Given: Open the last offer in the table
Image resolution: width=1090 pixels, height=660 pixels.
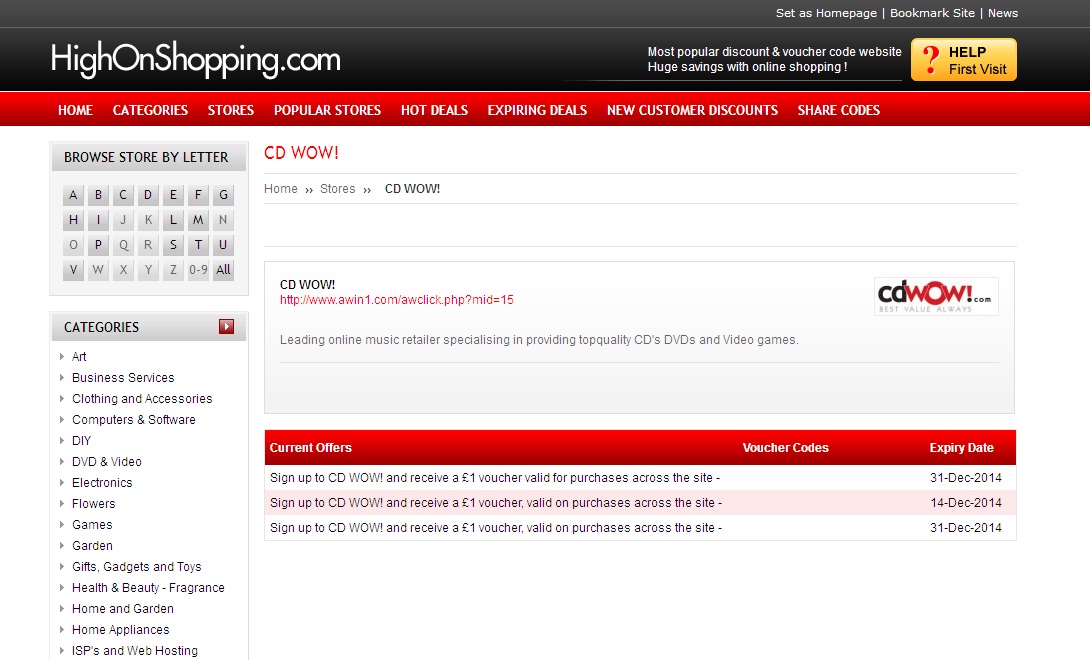Looking at the screenshot, I should pos(640,528).
